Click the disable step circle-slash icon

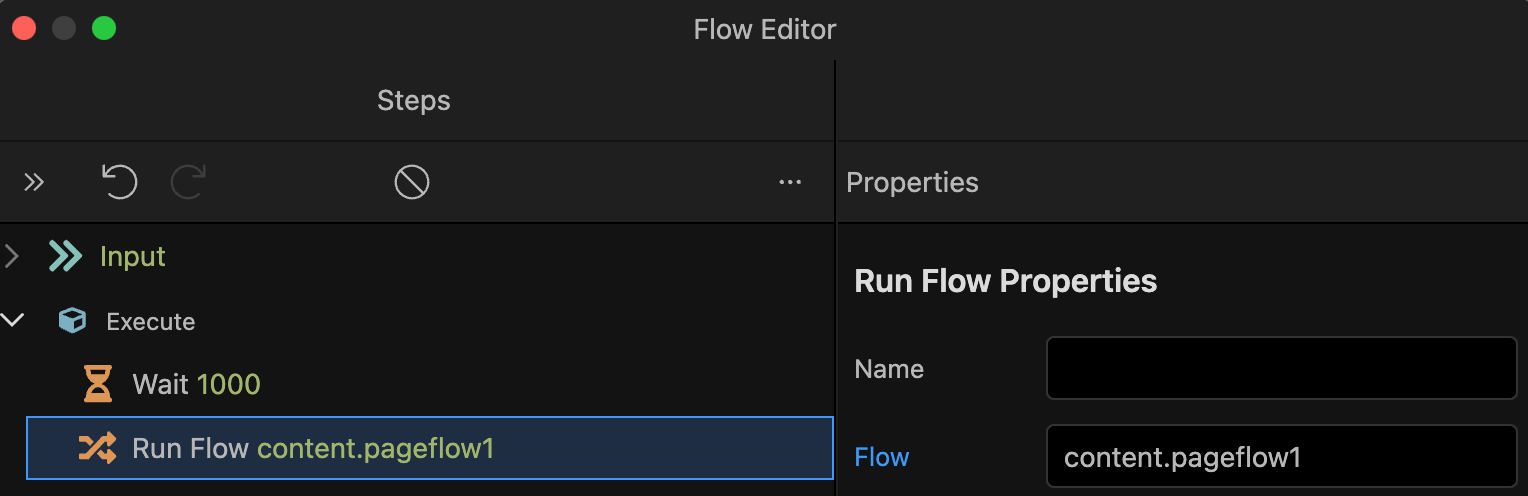(x=412, y=182)
